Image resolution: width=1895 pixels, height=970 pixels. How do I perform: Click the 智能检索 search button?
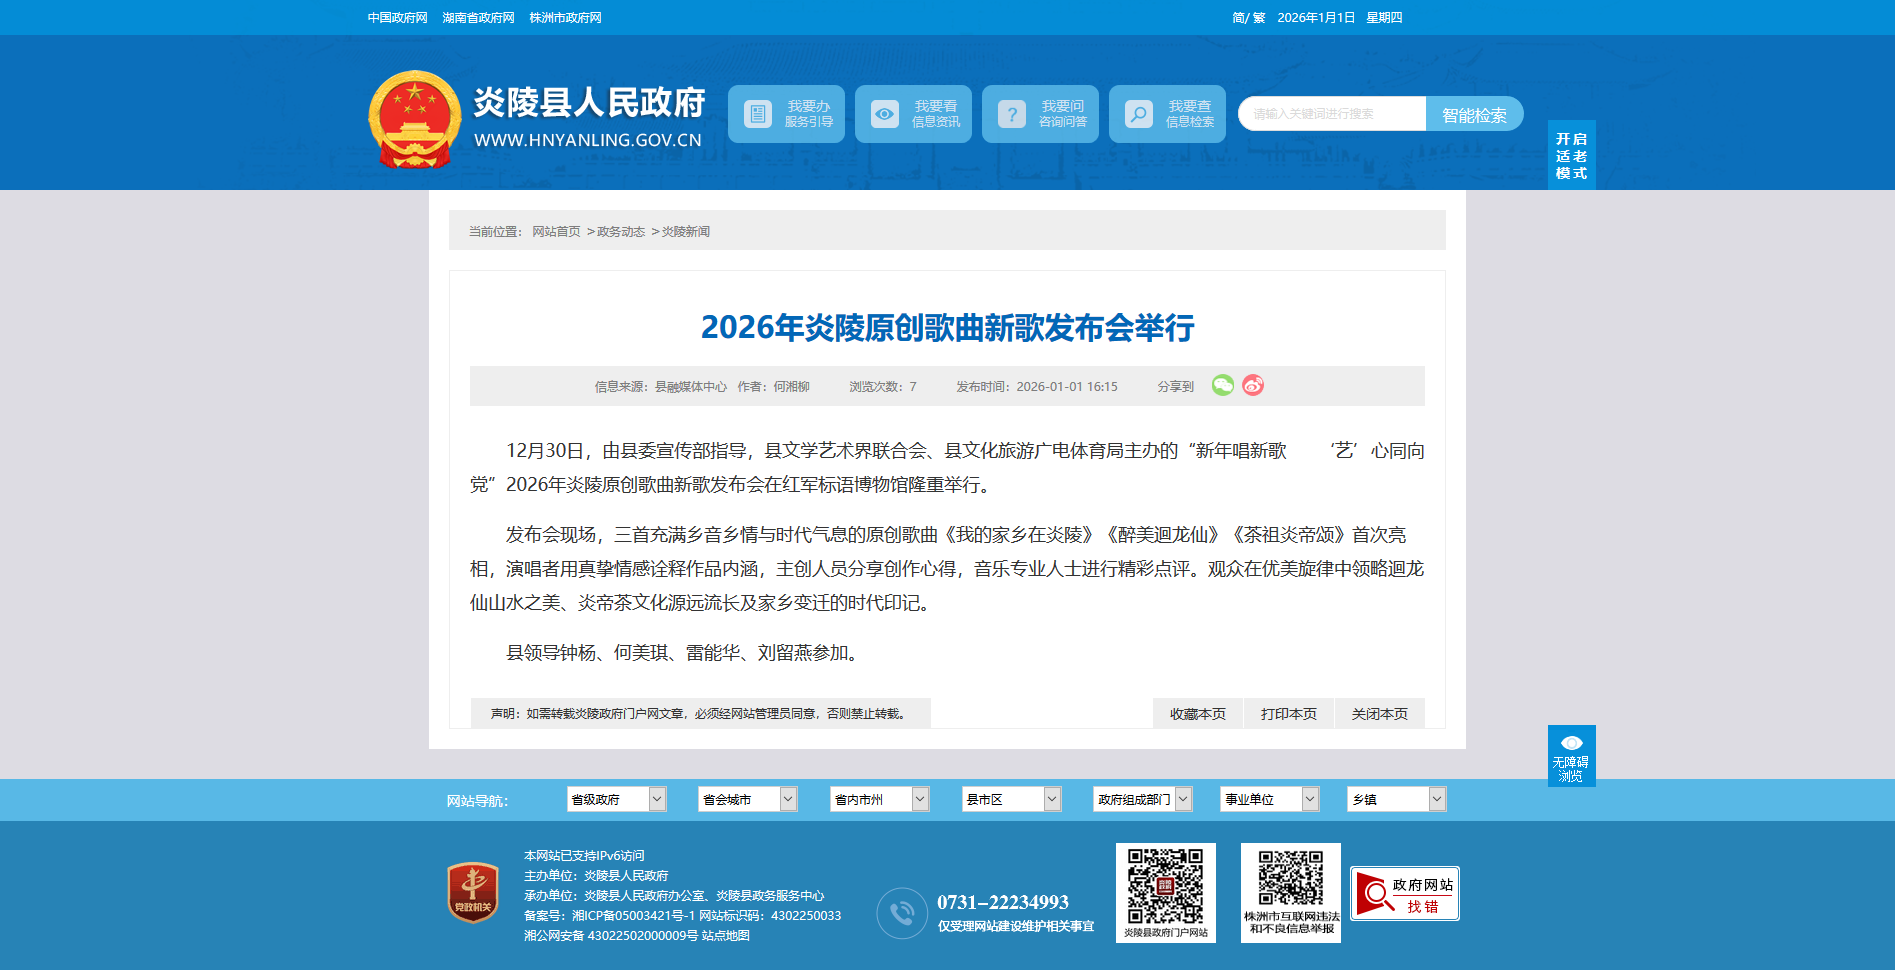click(1474, 114)
